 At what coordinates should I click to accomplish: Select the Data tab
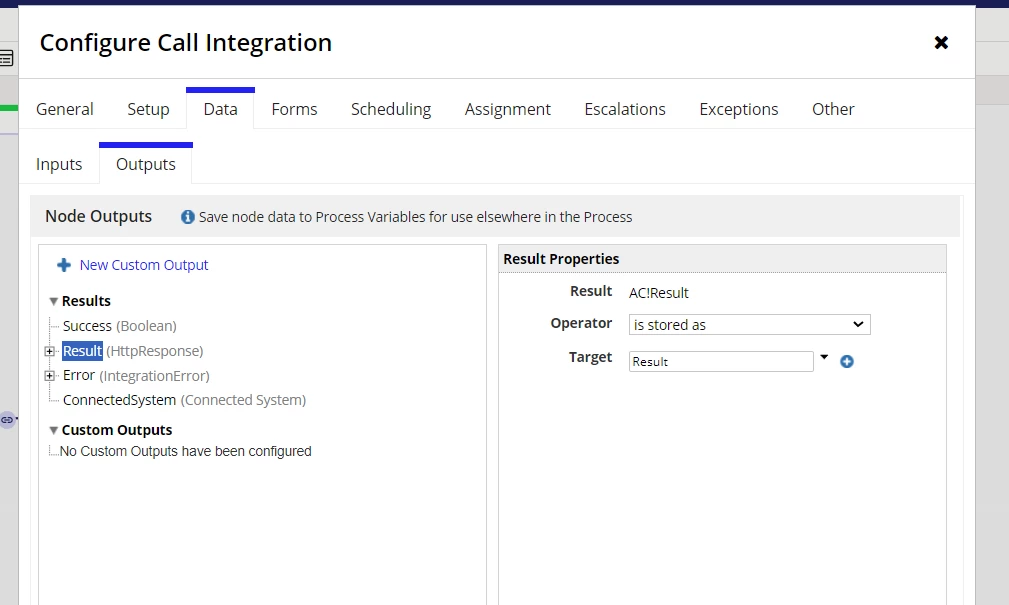click(220, 109)
